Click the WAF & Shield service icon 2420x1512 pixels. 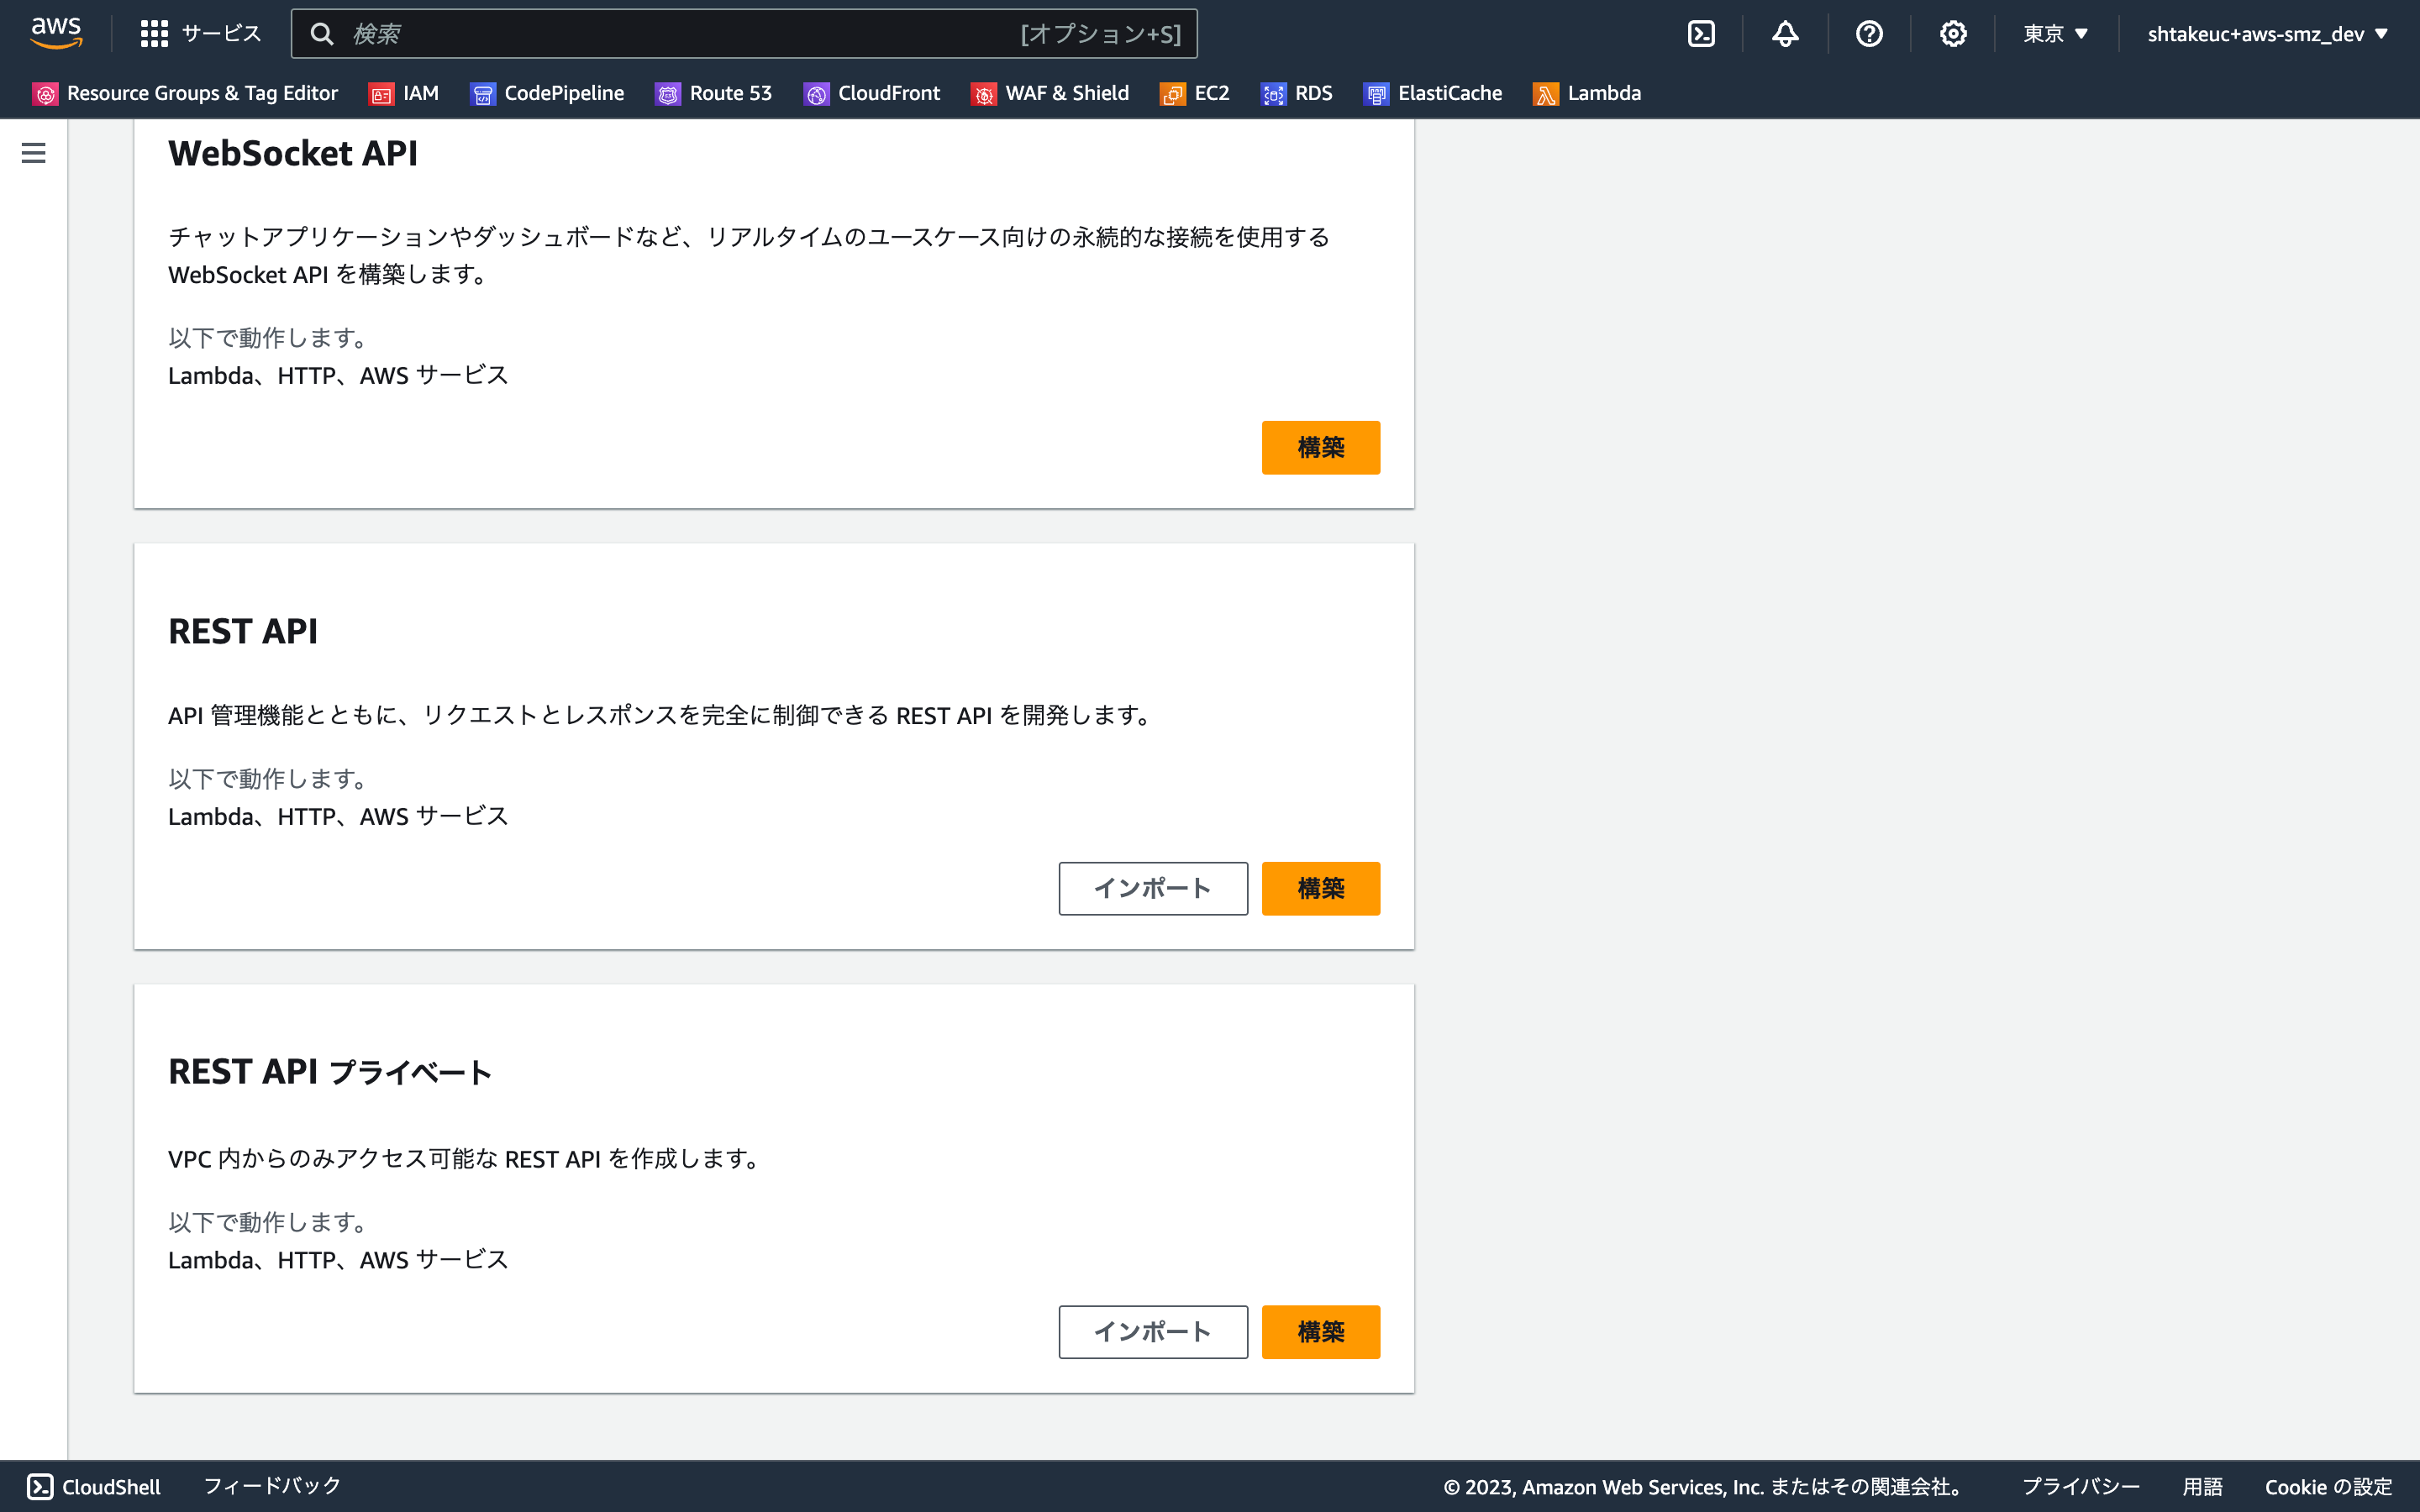[x=984, y=94]
